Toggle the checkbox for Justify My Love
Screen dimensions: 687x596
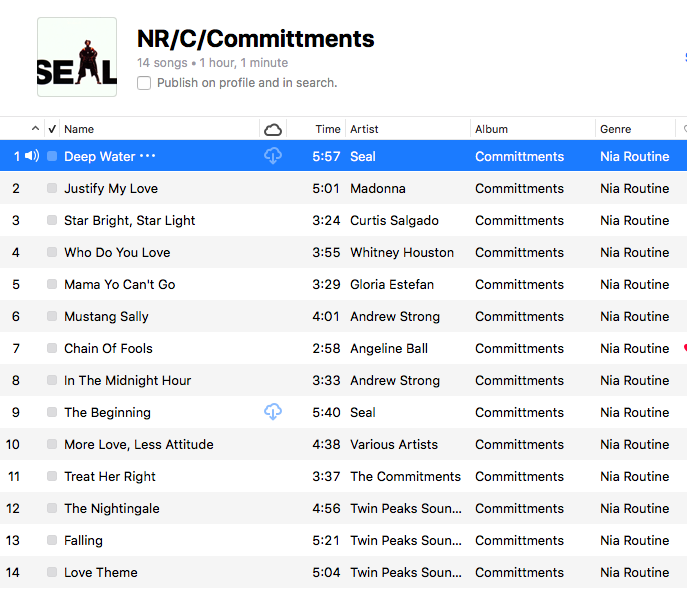pos(52,188)
